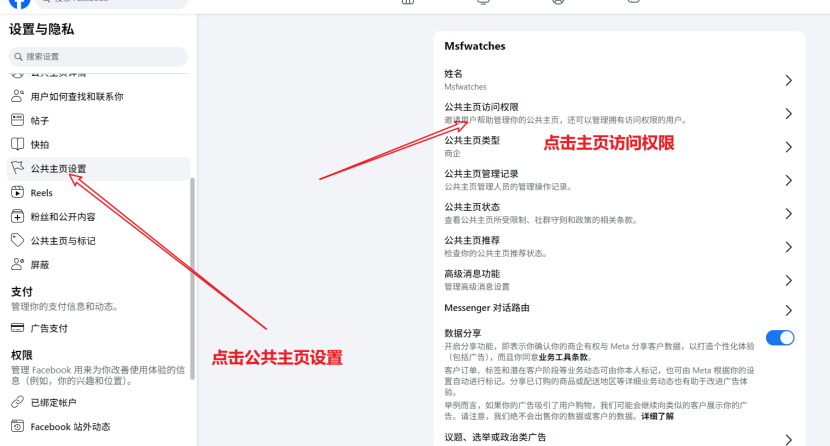Image resolution: width=830 pixels, height=446 pixels.
Task: Click the 议题、选举或政治类广告 title text
Action: point(495,437)
